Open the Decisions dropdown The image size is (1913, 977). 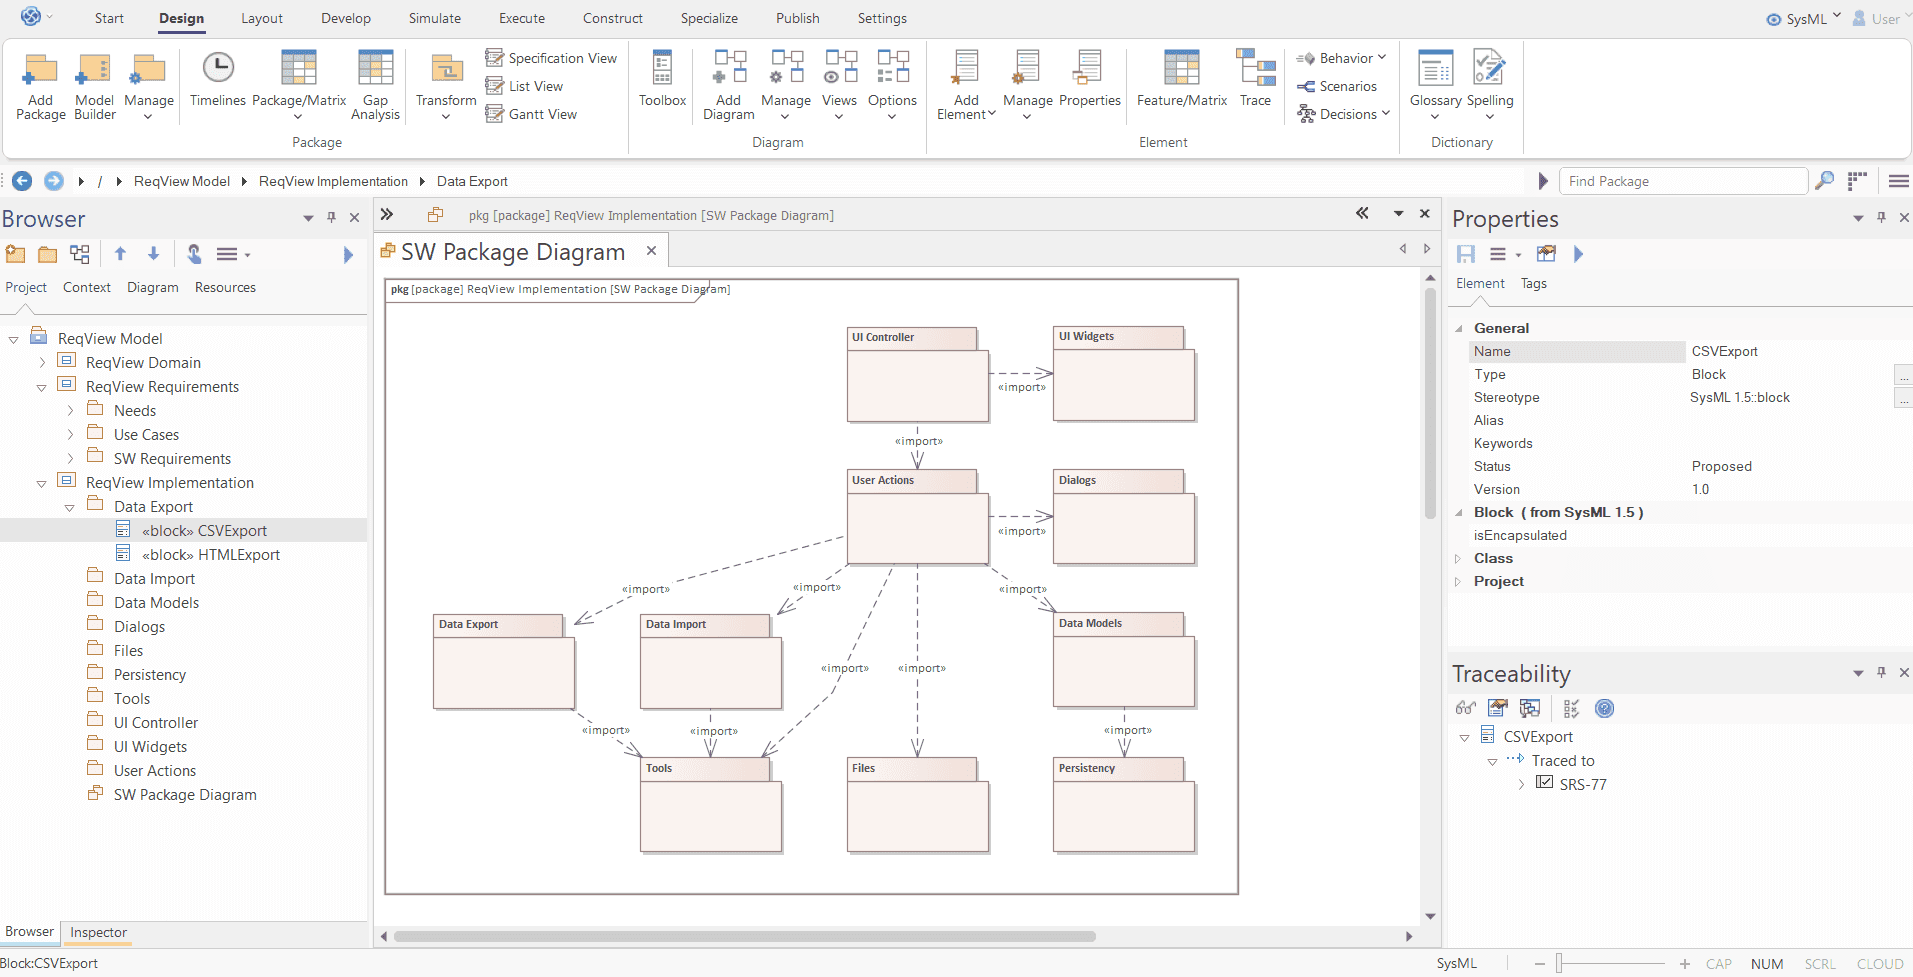[x=1344, y=113]
